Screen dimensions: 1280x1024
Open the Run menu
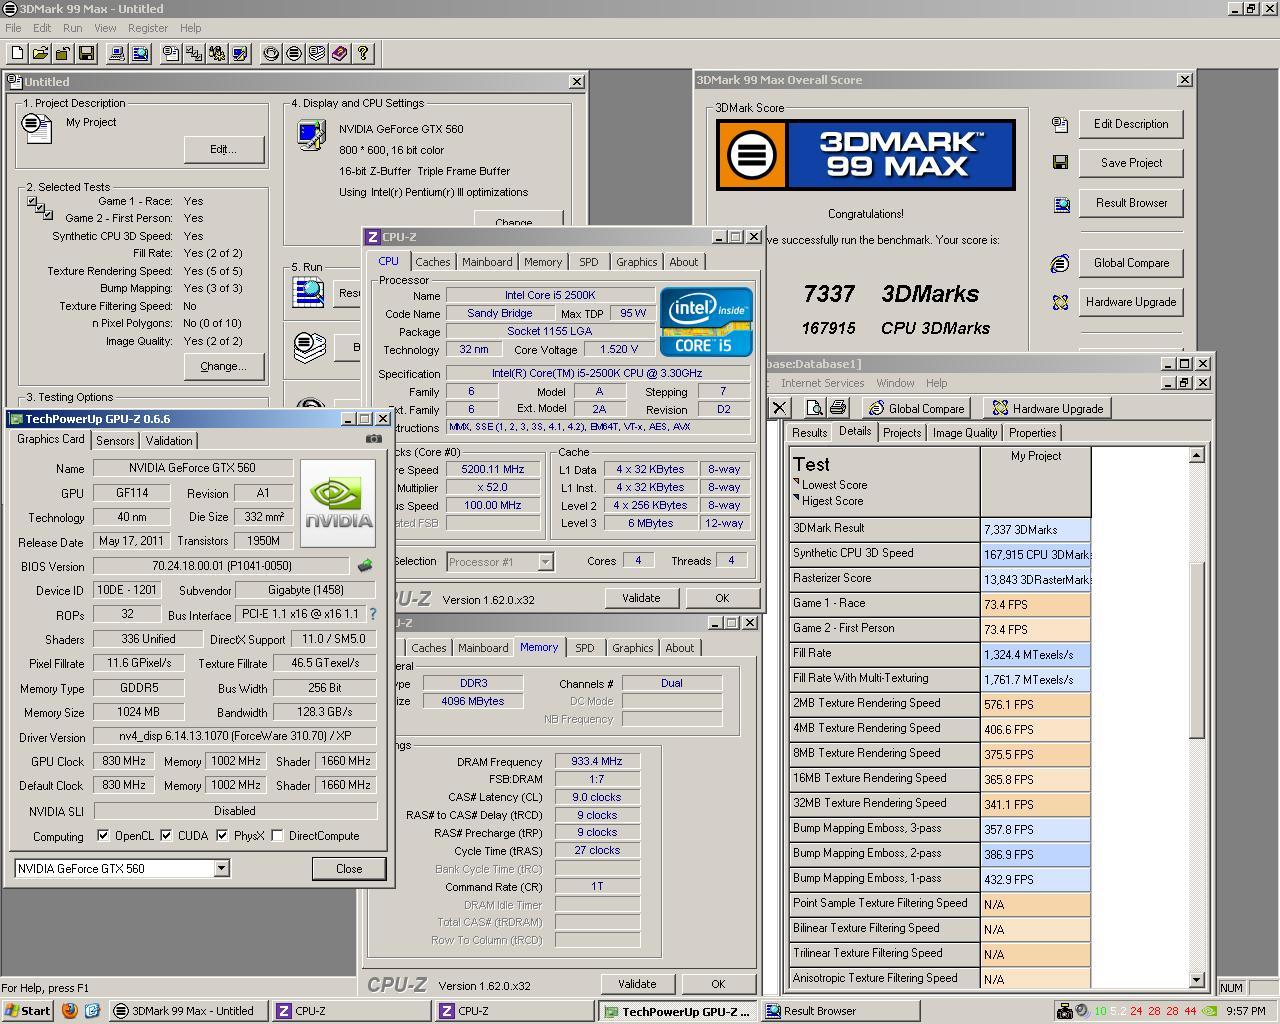pyautogui.click(x=72, y=28)
